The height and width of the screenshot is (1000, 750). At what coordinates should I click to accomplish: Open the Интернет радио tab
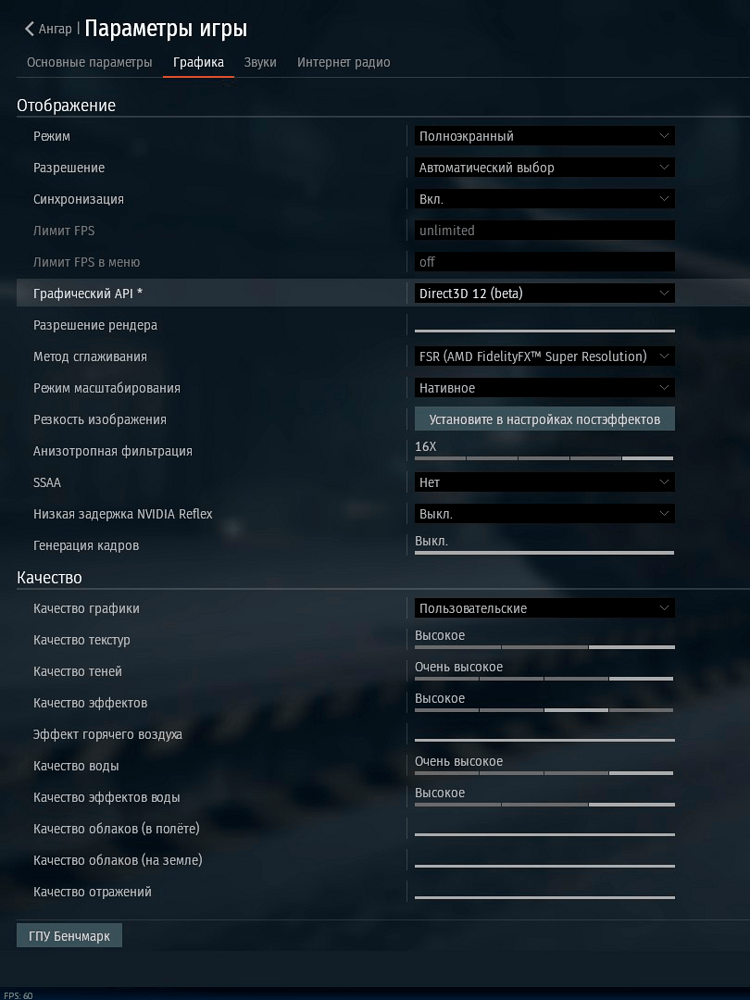click(344, 62)
